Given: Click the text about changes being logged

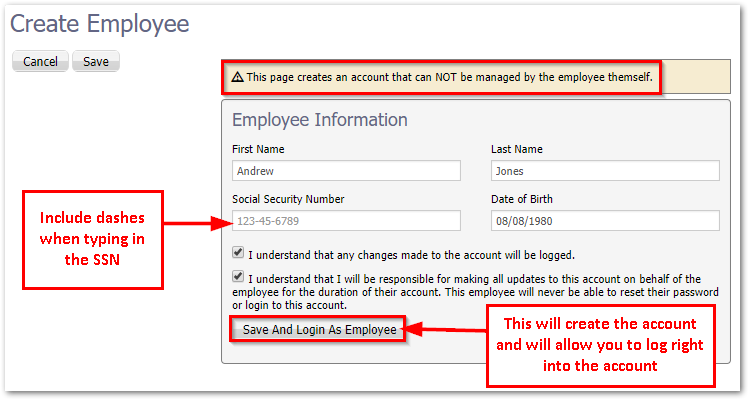Looking at the screenshot, I should click(411, 255).
